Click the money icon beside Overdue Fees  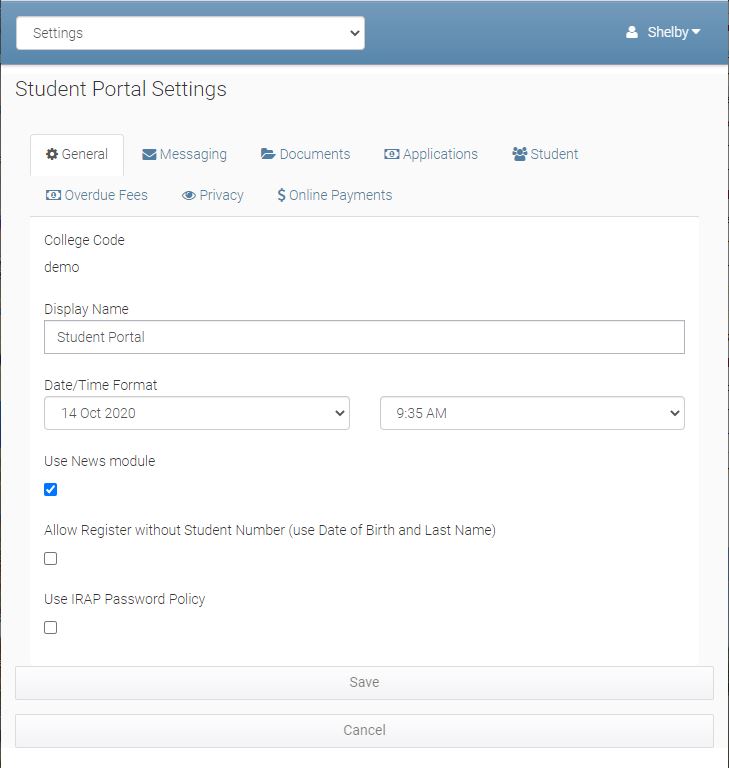(x=53, y=195)
